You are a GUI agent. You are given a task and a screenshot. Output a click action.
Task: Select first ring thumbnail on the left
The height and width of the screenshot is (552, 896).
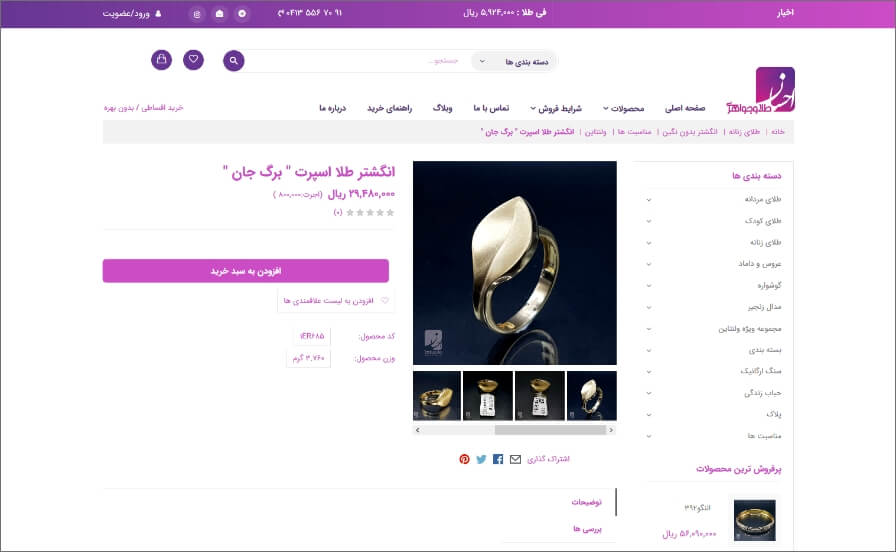[437, 395]
